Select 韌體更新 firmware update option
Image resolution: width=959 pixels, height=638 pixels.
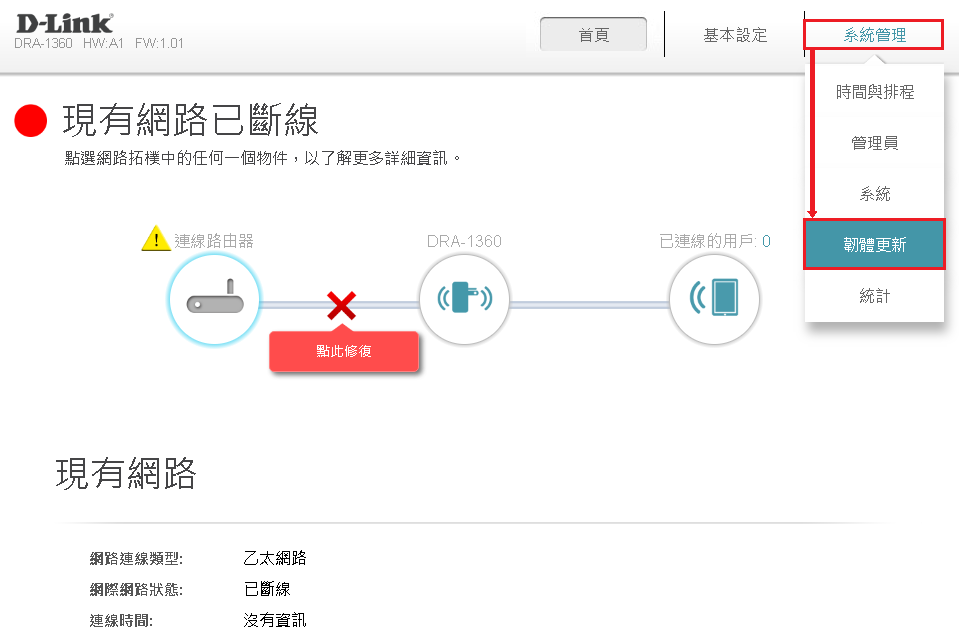tap(875, 245)
